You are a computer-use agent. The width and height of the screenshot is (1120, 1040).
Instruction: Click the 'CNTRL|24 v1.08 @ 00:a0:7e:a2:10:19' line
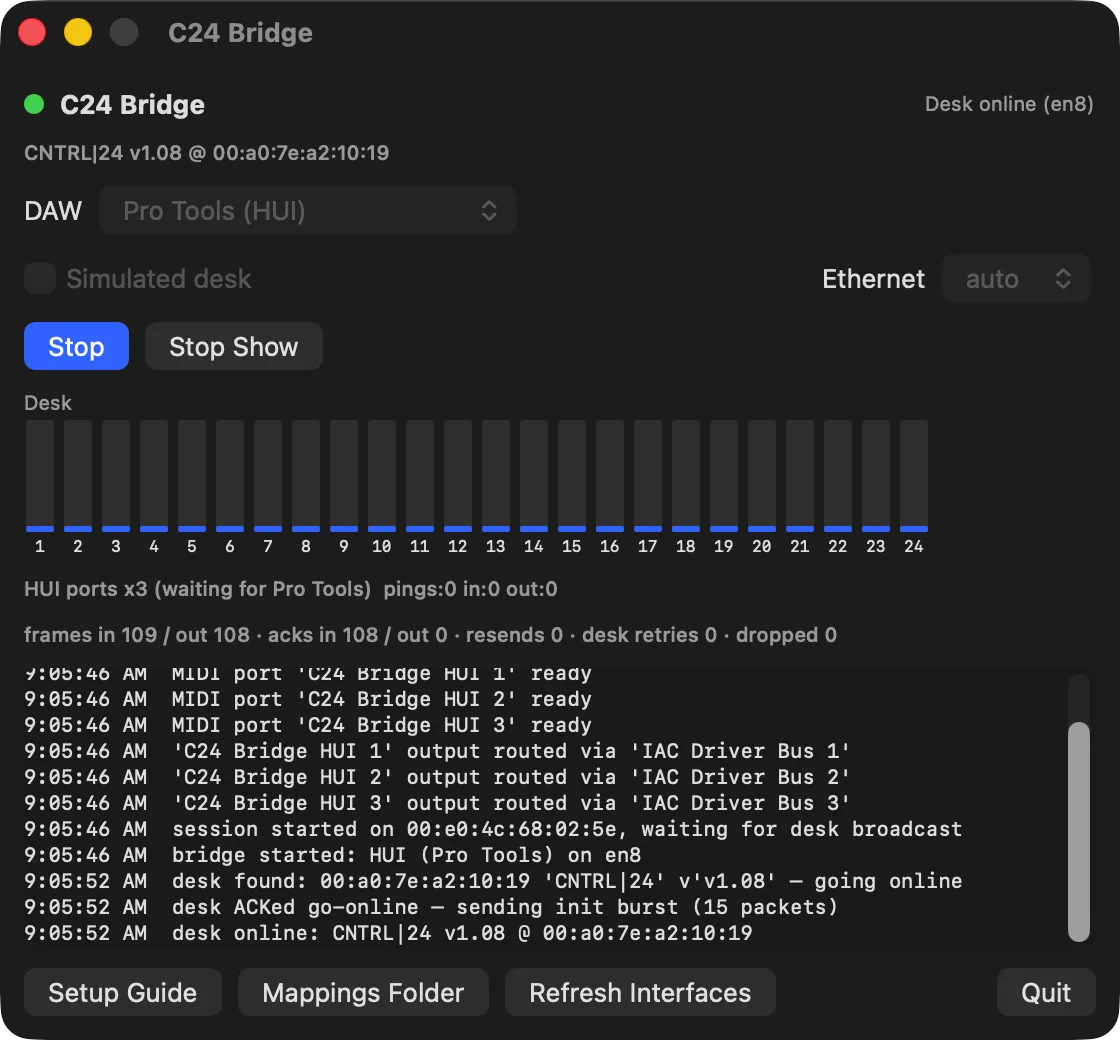[206, 153]
